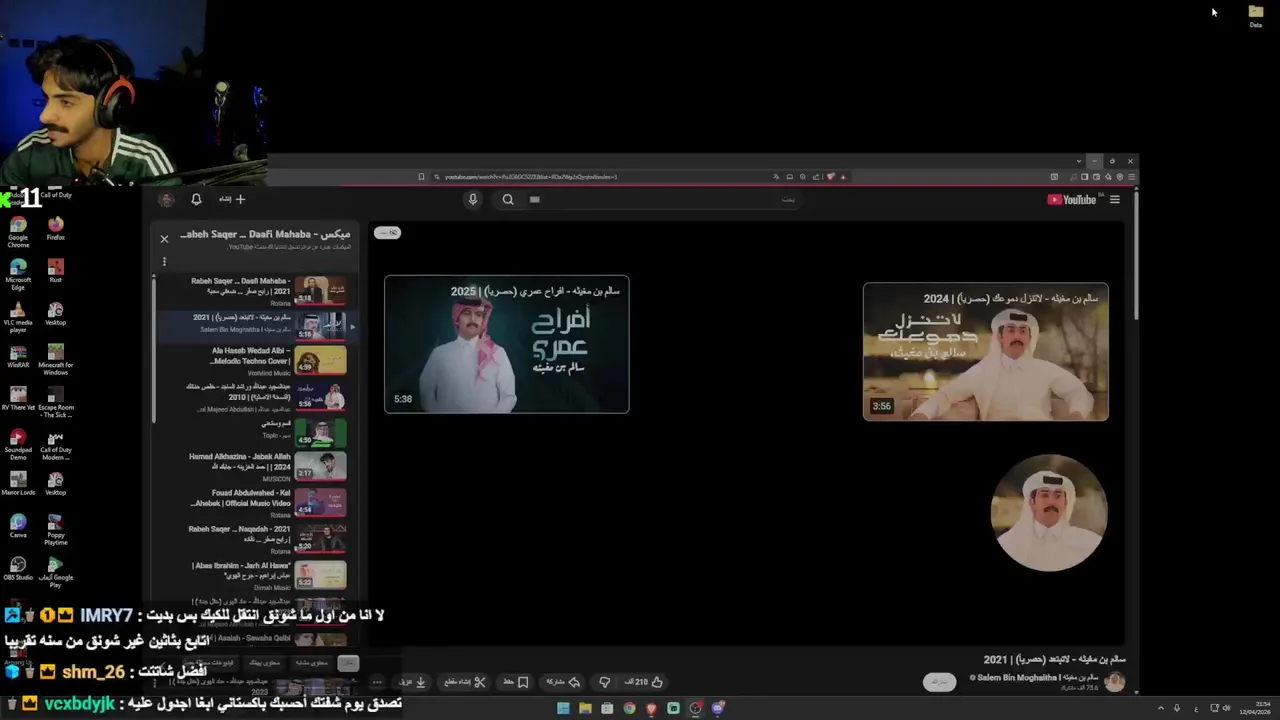Toggle the hide end-screen pill above video cards
The width and height of the screenshot is (1280, 720).
coord(387,233)
